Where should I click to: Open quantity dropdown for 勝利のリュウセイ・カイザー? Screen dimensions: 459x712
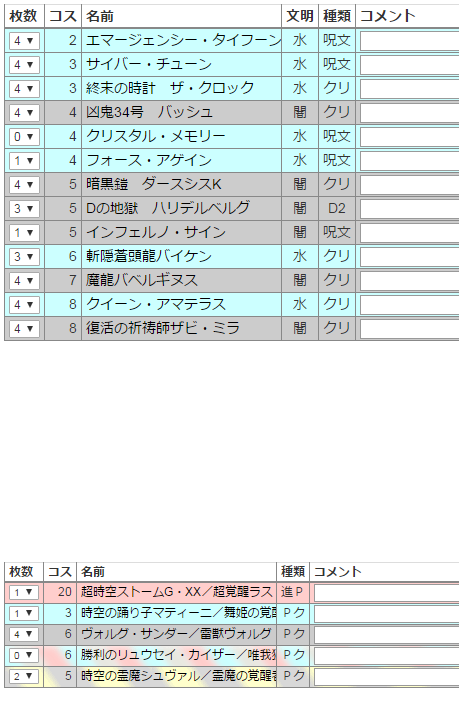coord(24,656)
